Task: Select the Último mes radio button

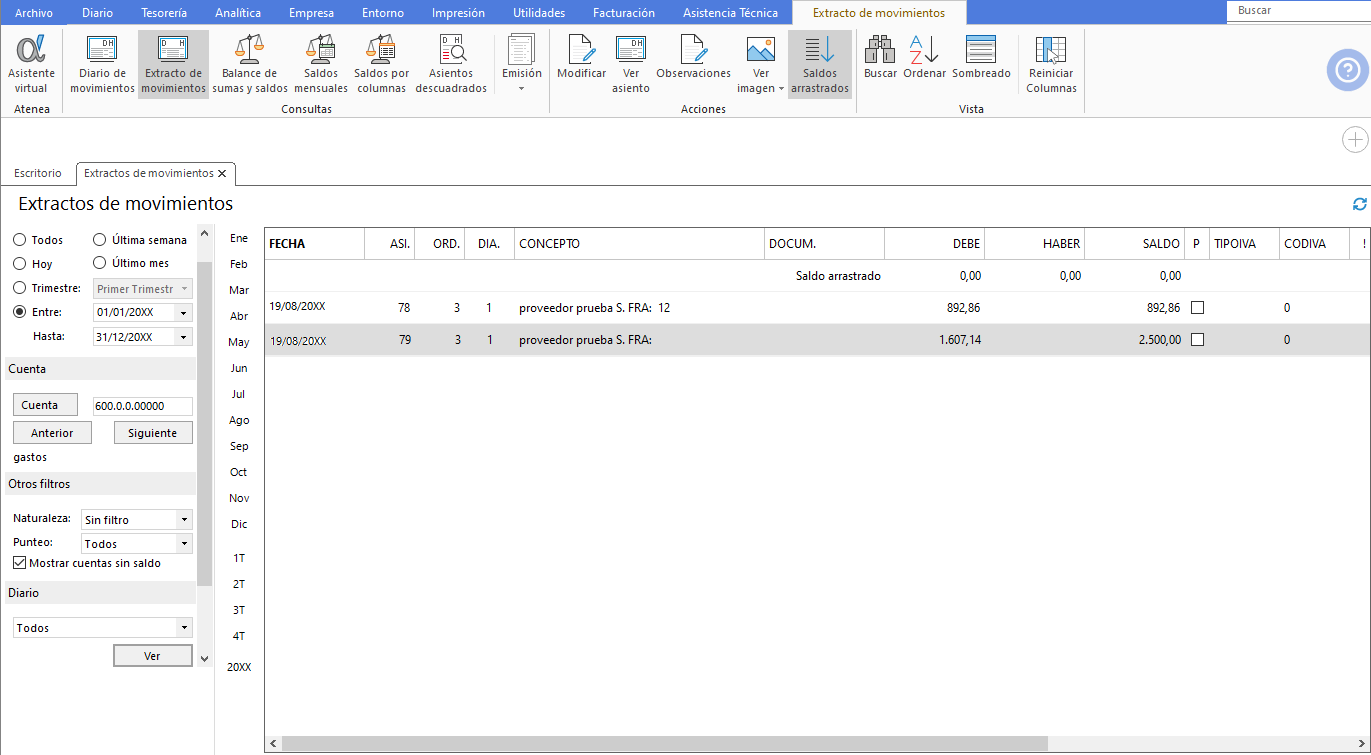Action: click(x=100, y=263)
